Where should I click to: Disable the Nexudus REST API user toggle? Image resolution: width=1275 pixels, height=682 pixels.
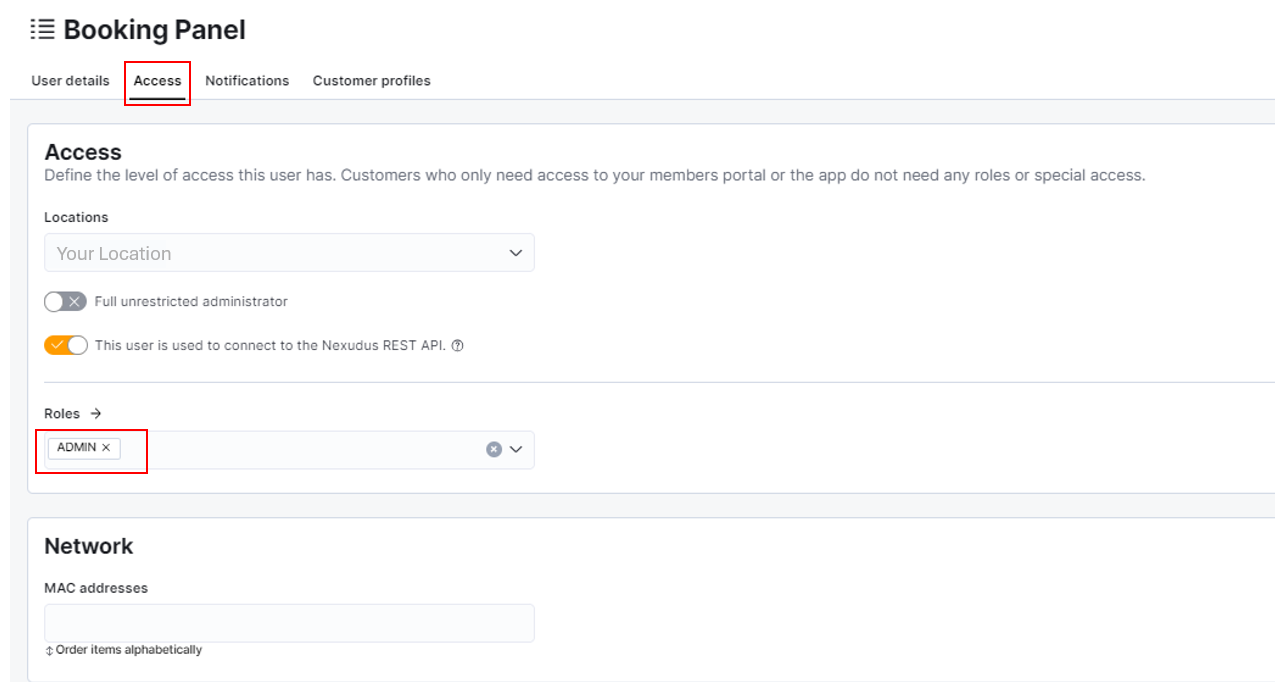65,346
